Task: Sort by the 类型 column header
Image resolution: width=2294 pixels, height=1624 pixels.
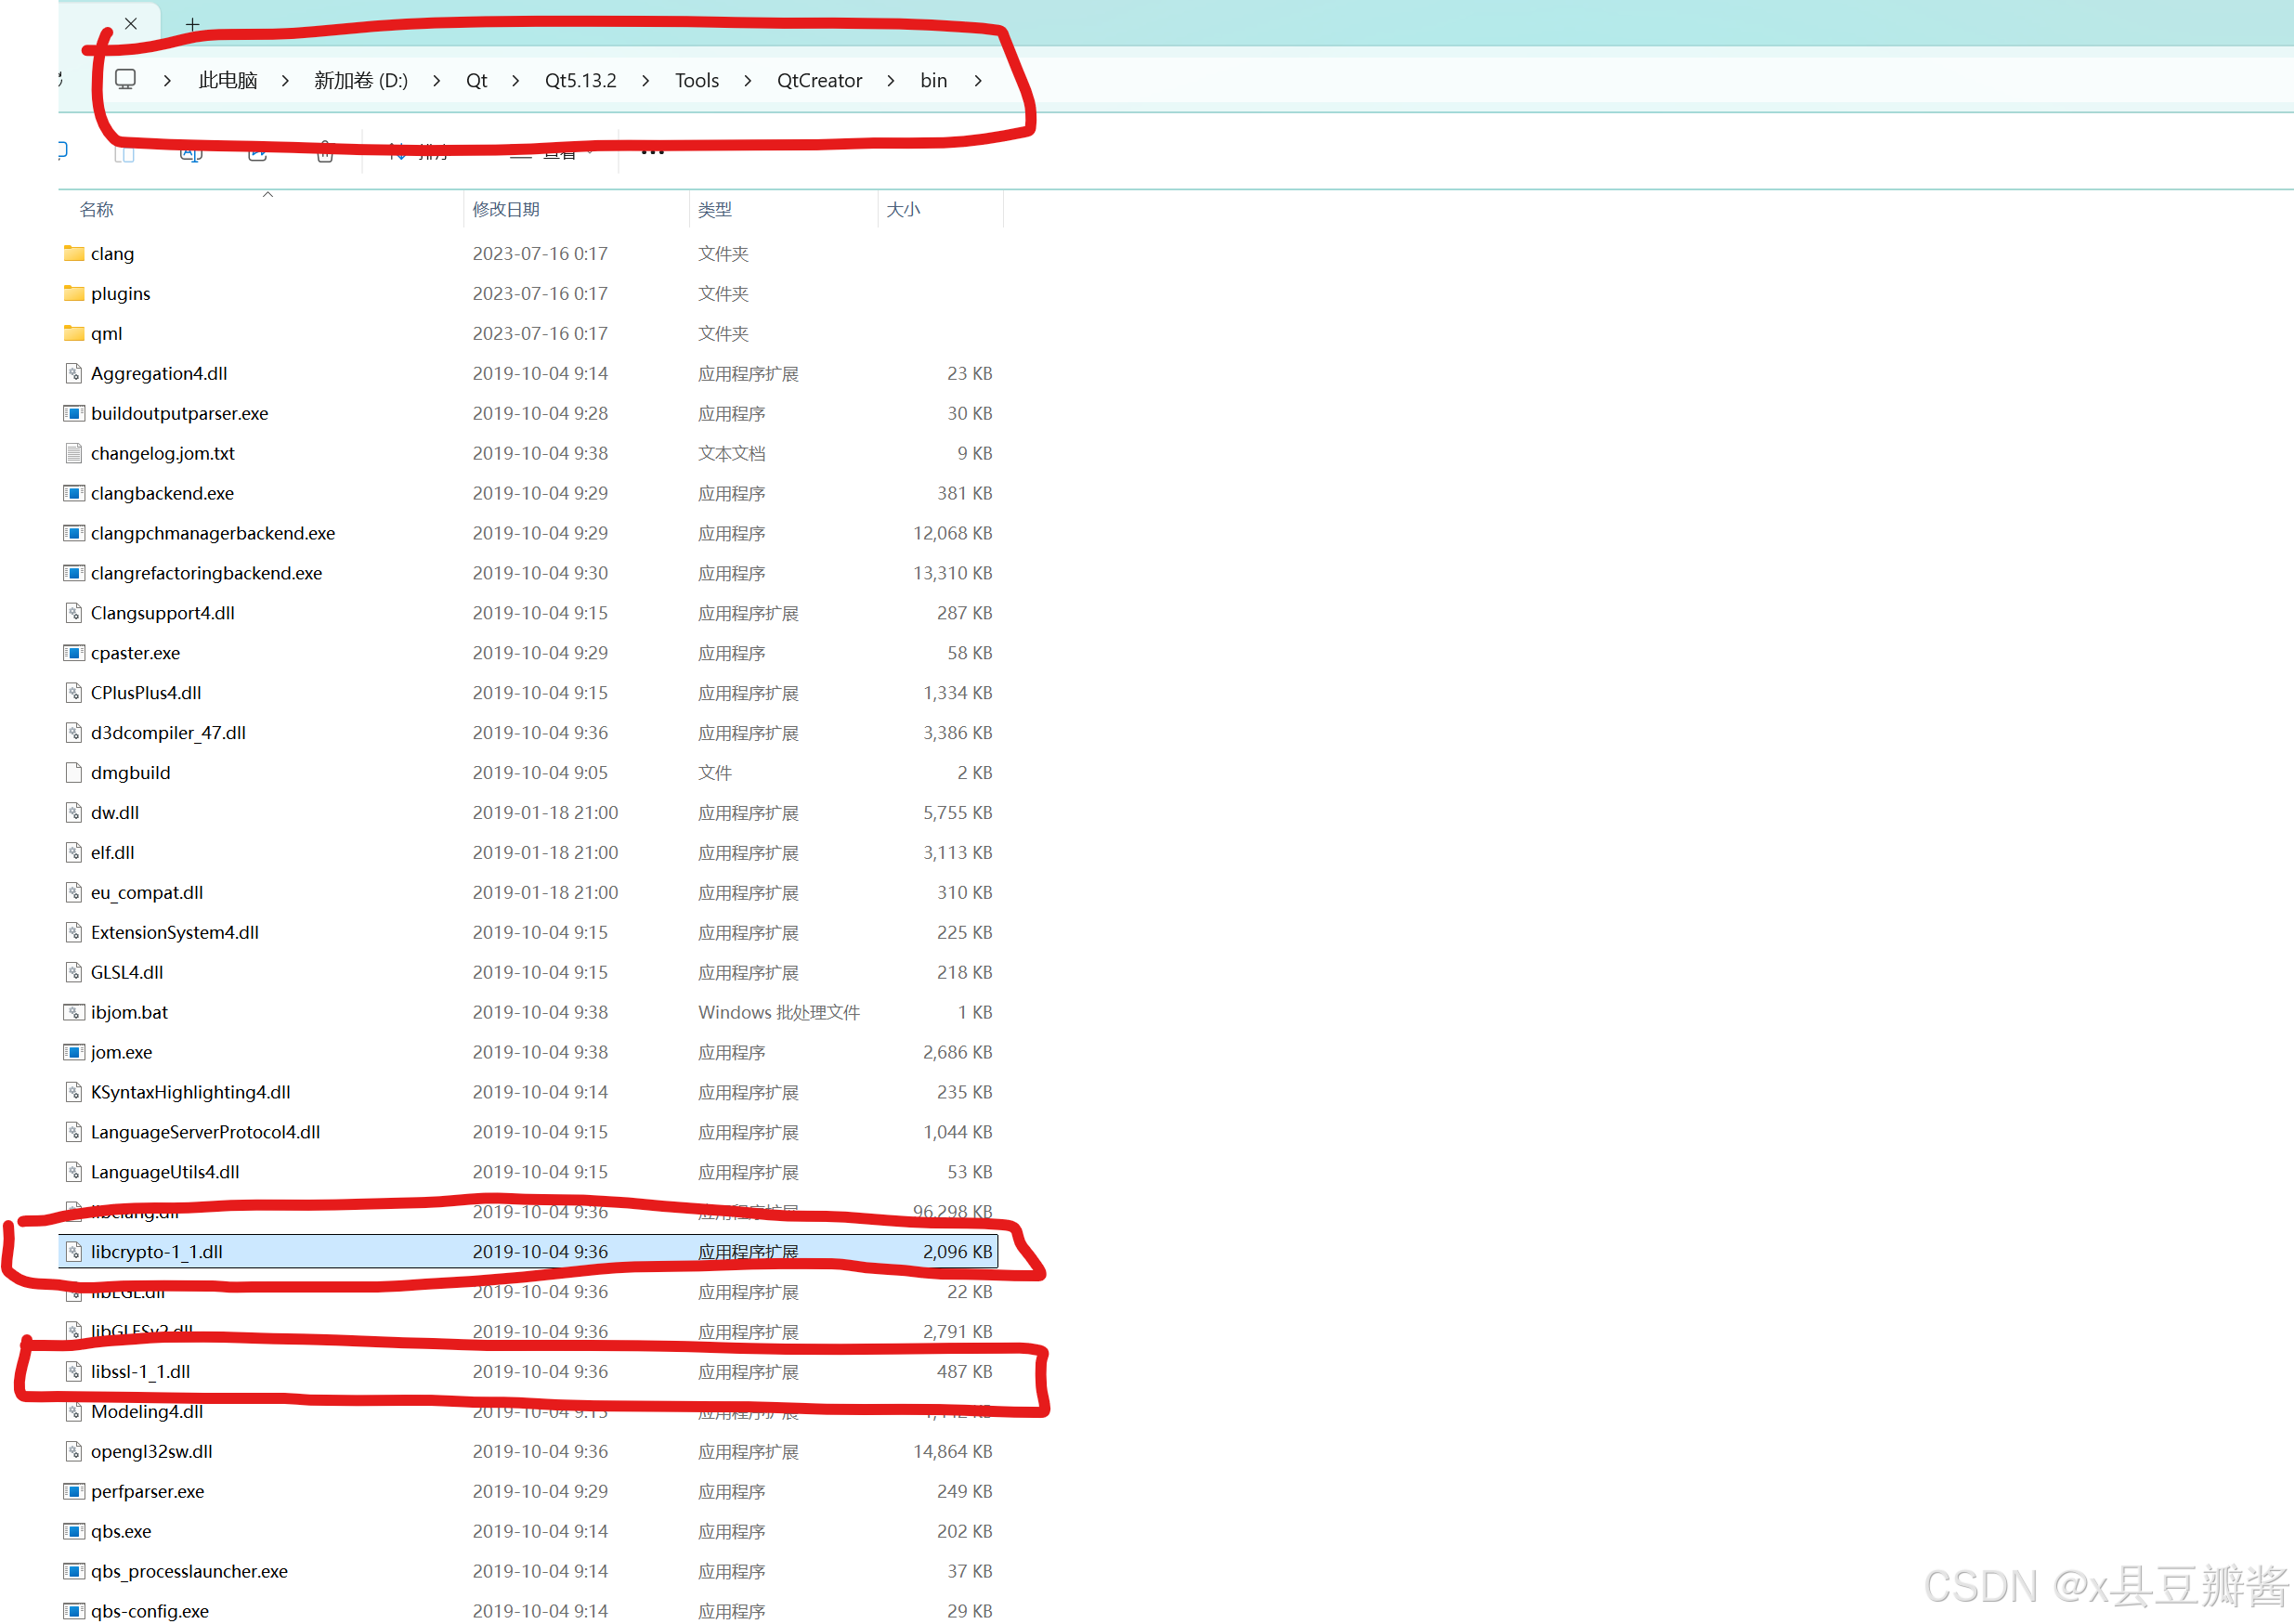Action: [715, 209]
